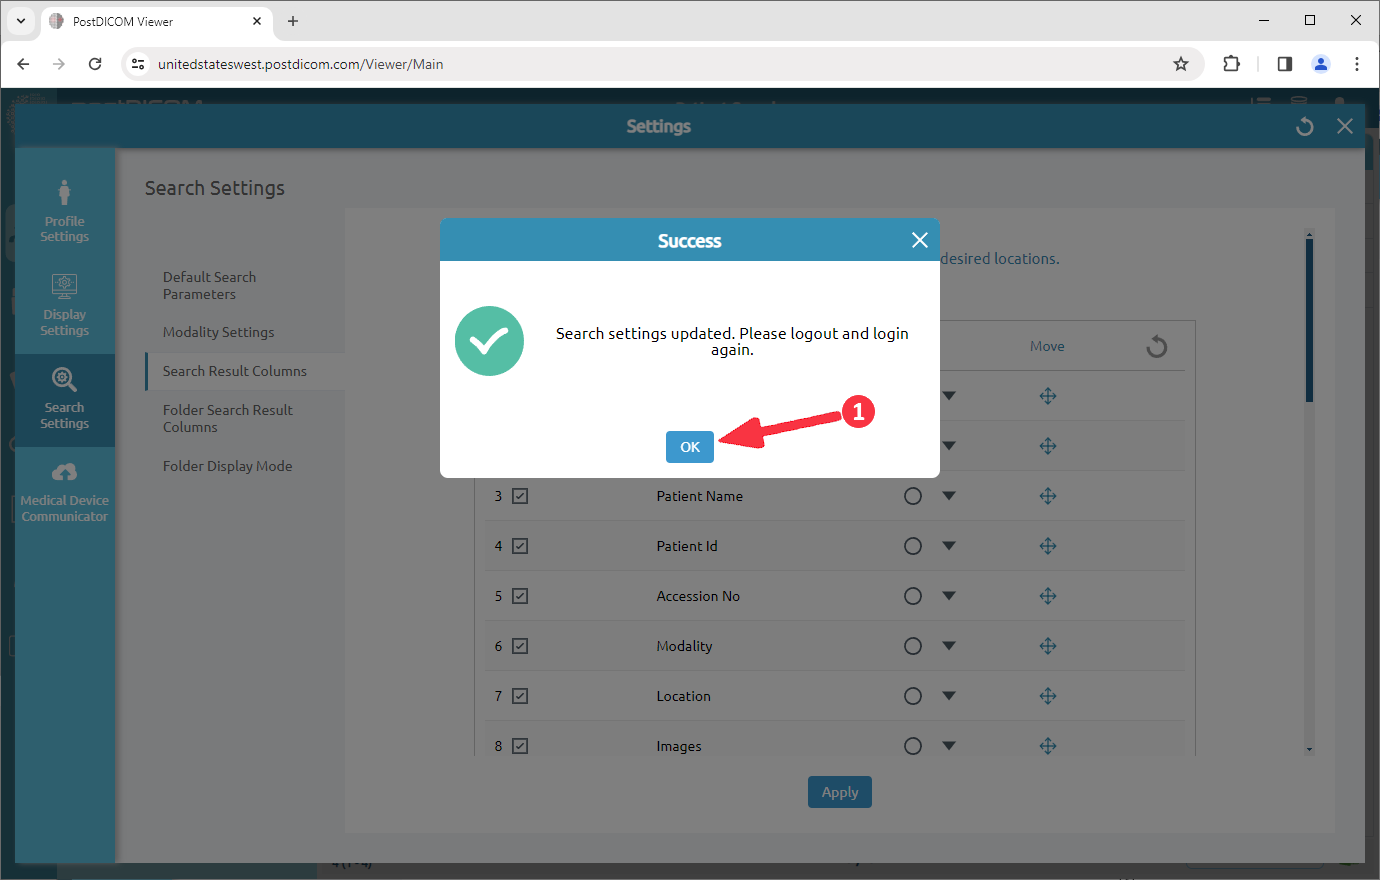Select the Patient Id radio button
This screenshot has width=1380, height=880.
[x=912, y=545]
